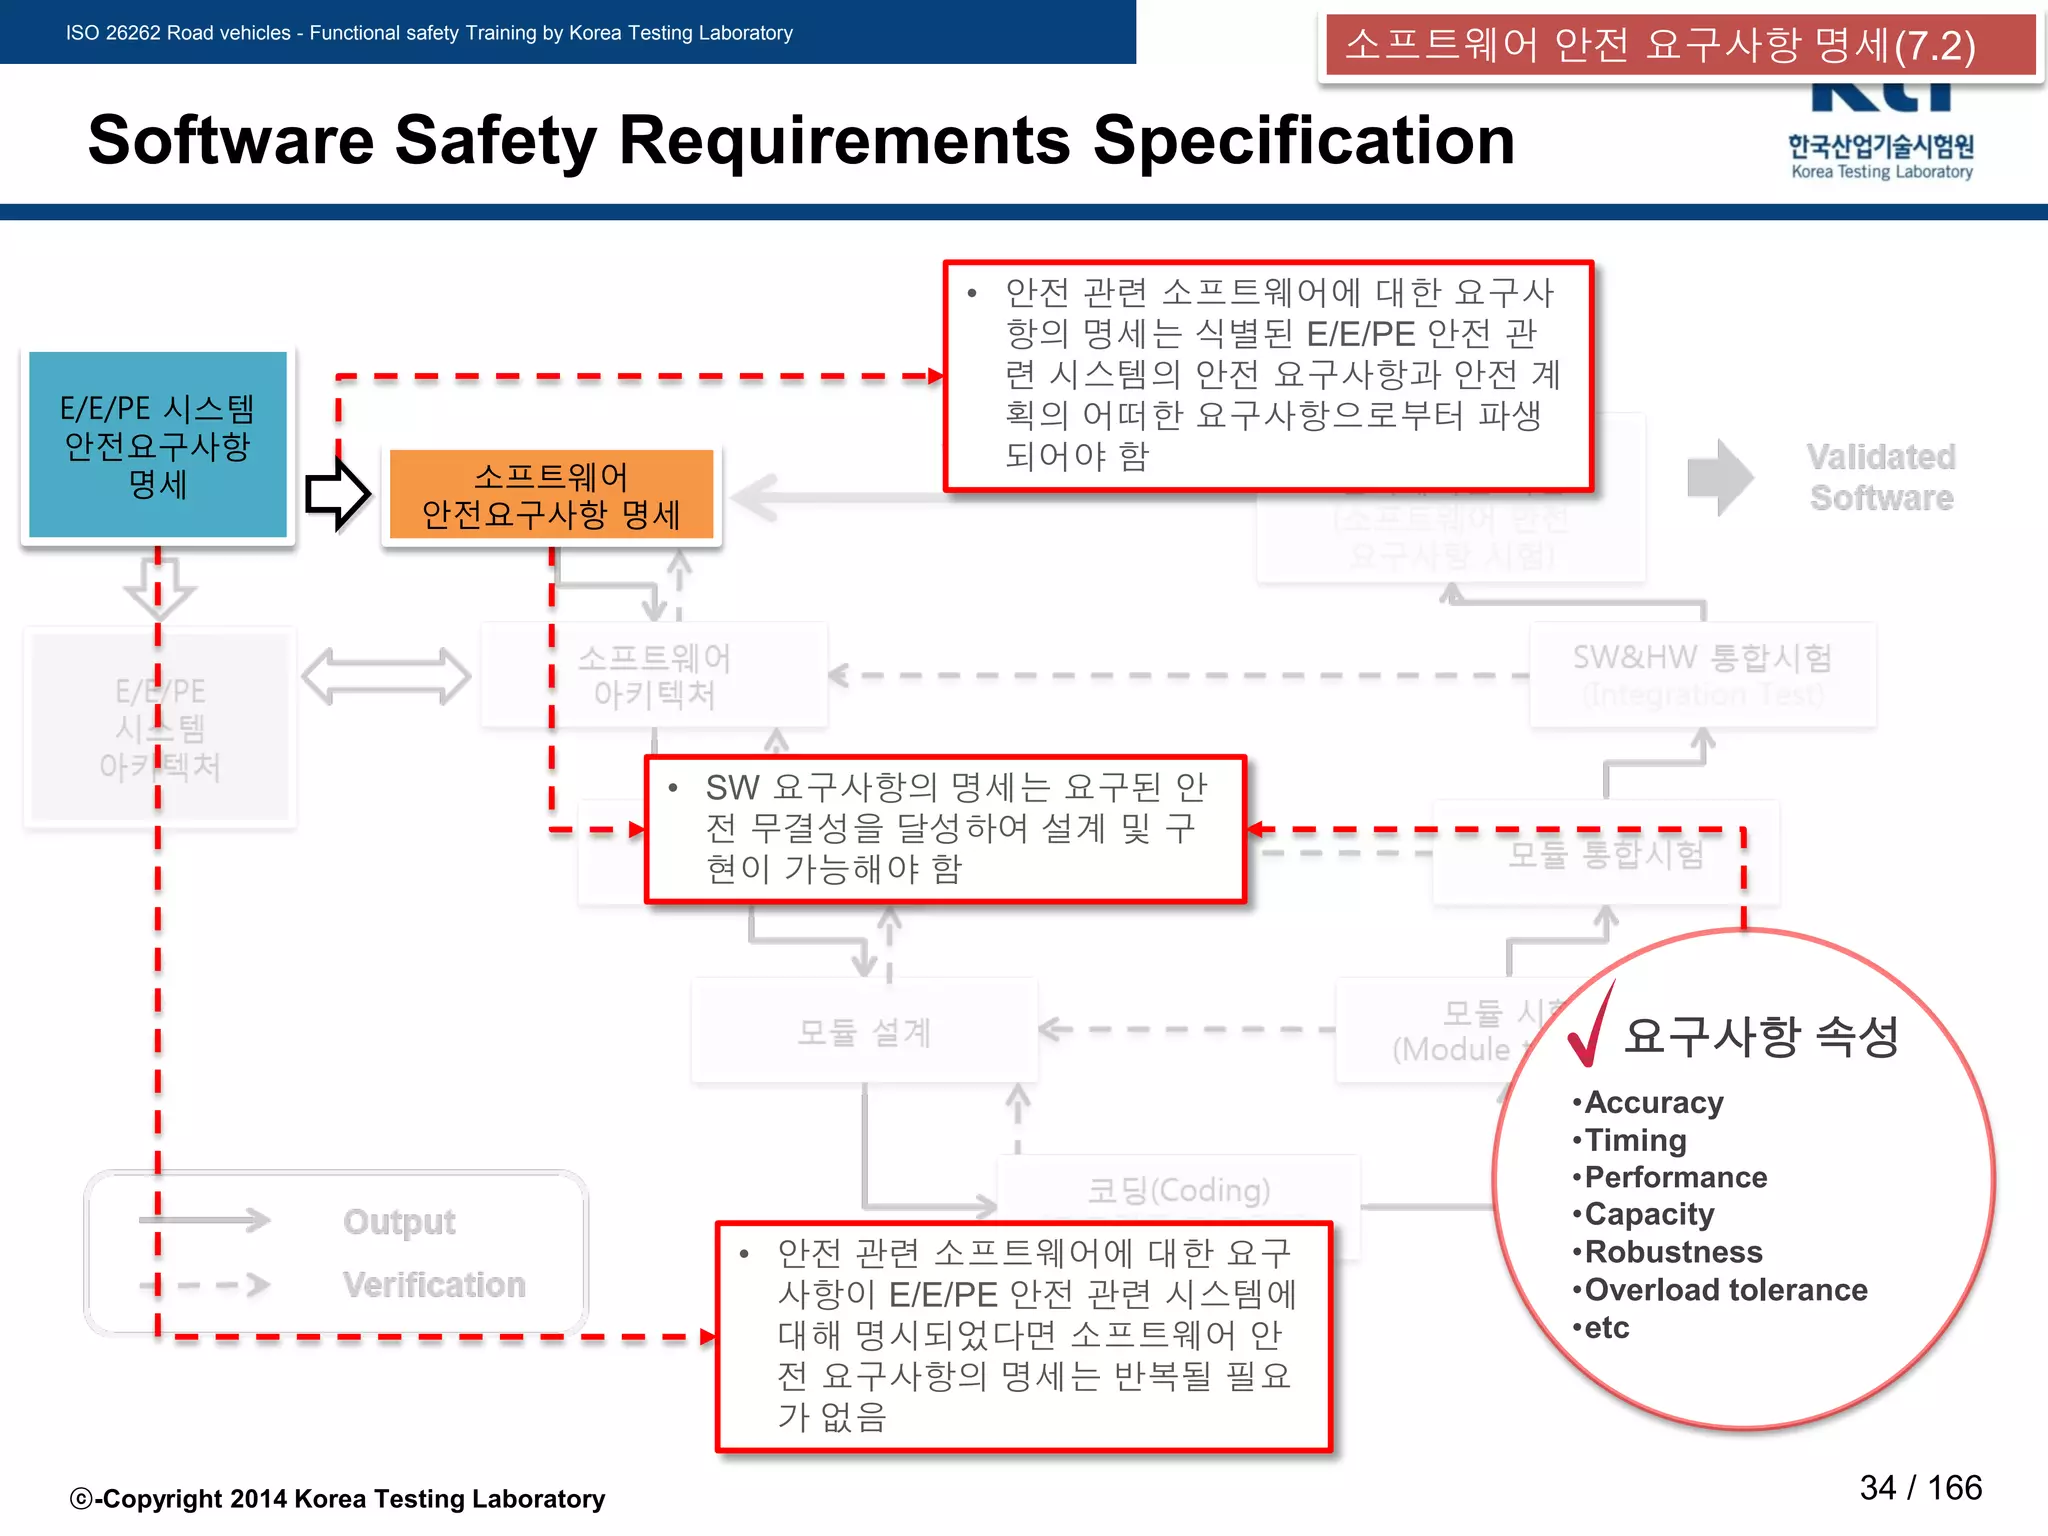Click the faded 'E/E/PE 시스템 아키텍처' box
Screen dimensions: 2048x1536
click(x=159, y=728)
